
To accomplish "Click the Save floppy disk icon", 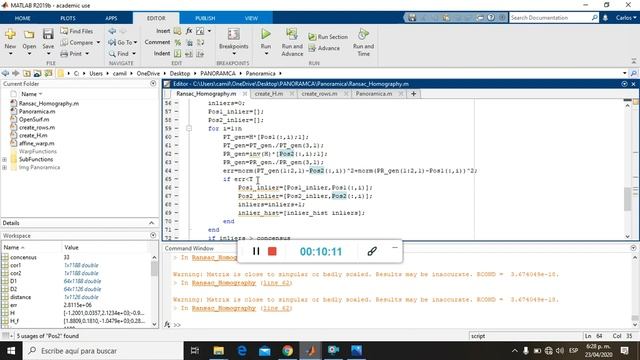I will click(x=48, y=34).
